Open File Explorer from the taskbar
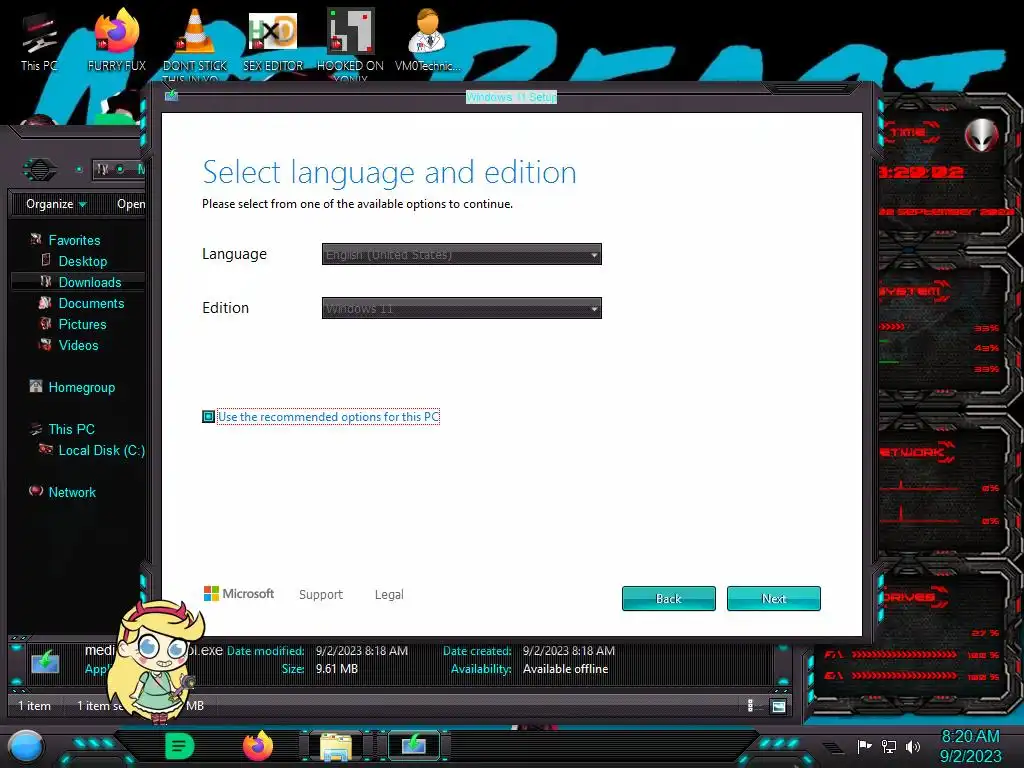Image resolution: width=1024 pixels, height=768 pixels. click(x=336, y=747)
